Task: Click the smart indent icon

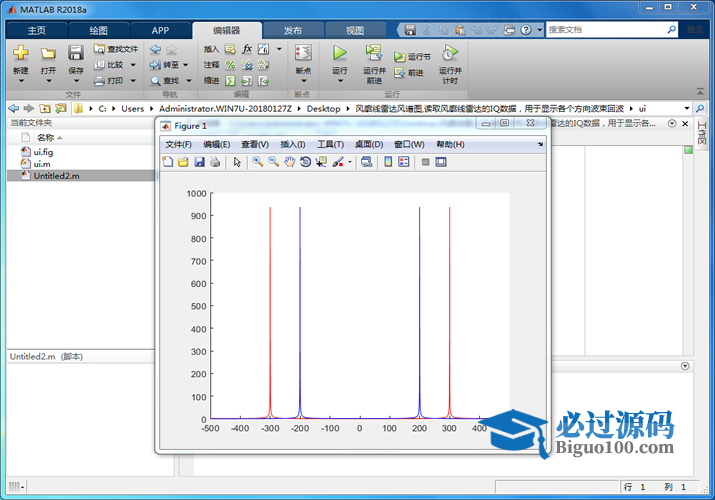Action: coord(231,81)
